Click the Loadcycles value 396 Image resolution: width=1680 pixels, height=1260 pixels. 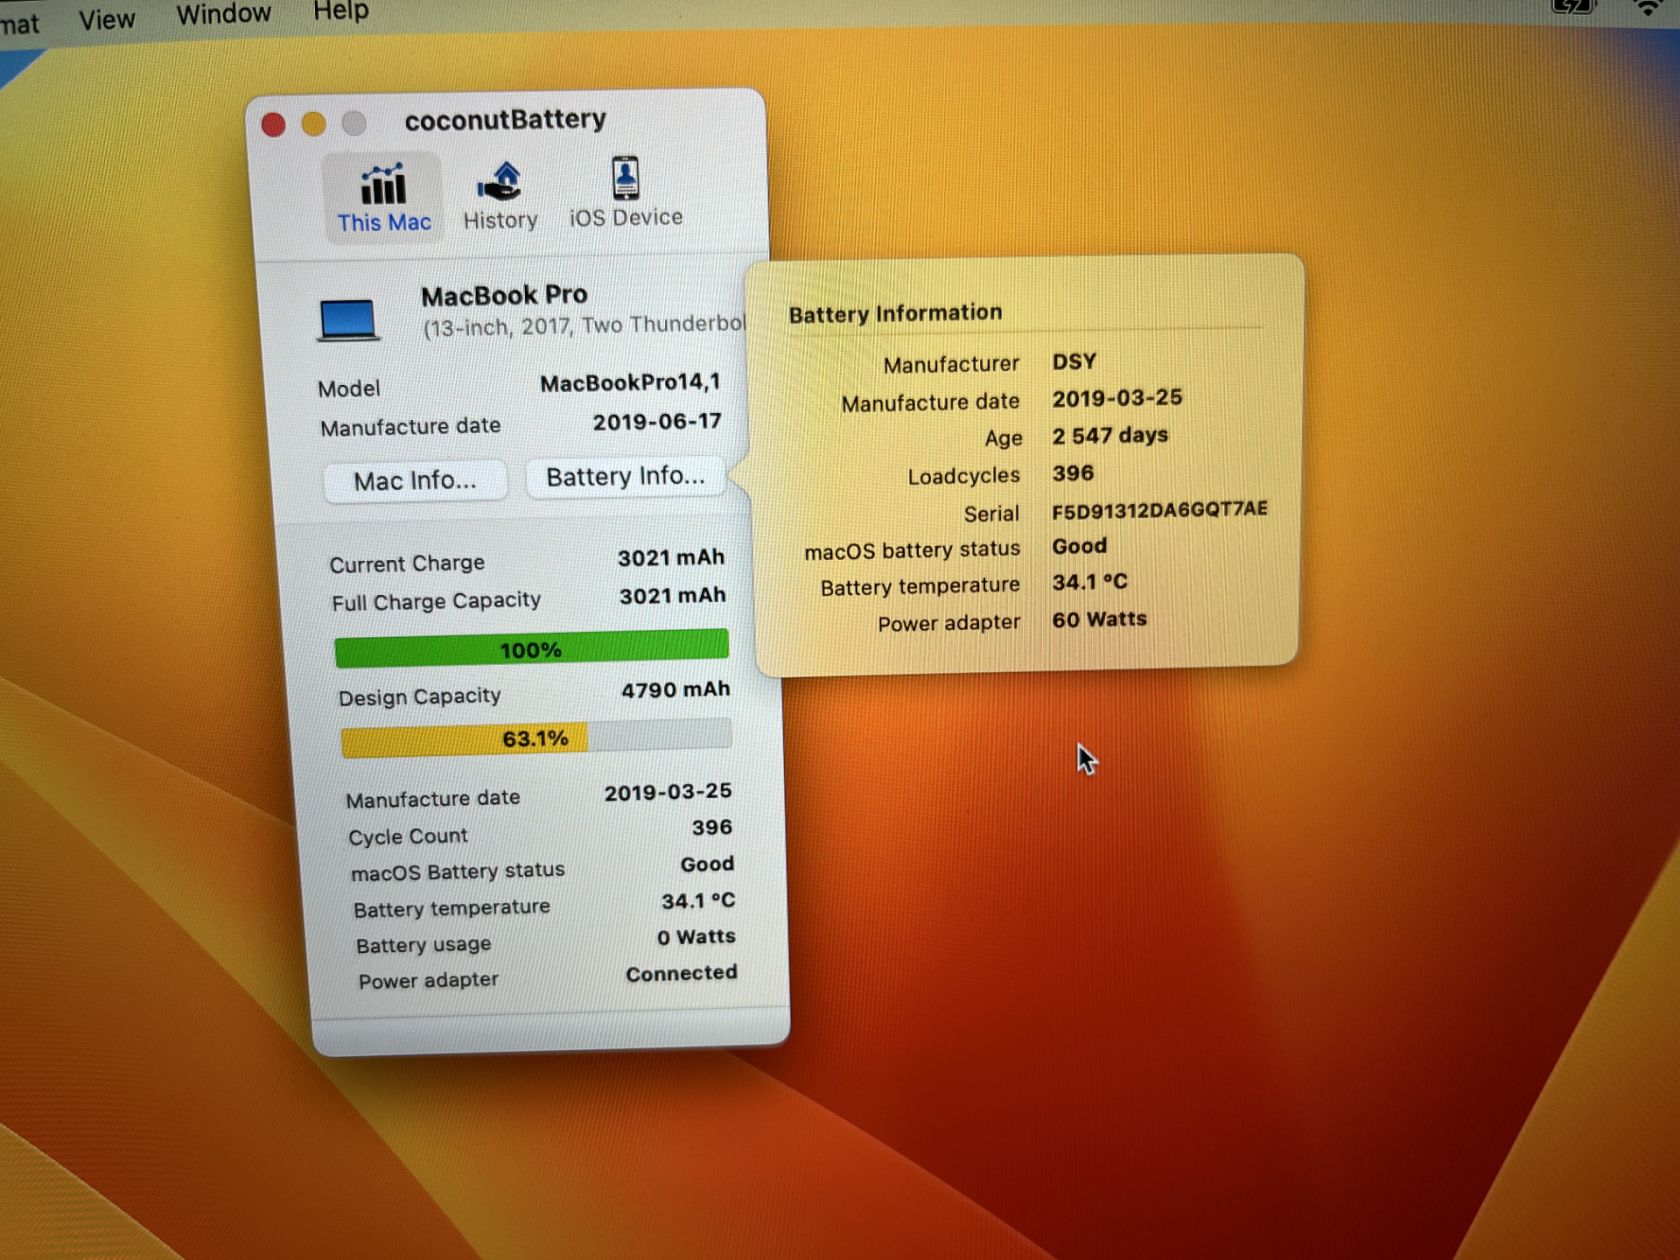coord(1073,473)
